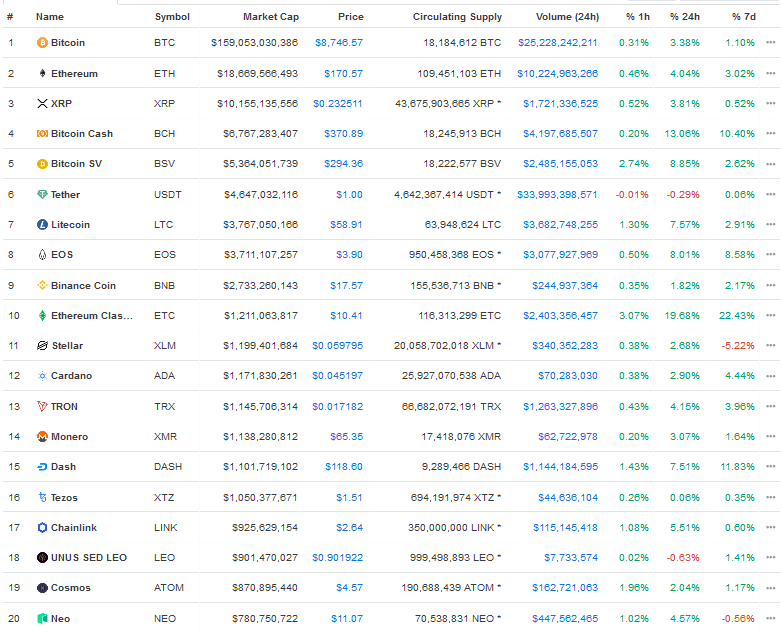This screenshot has width=781, height=632.
Task: Select Bitcoin market cap value $159,053,030,386
Action: click(254, 43)
